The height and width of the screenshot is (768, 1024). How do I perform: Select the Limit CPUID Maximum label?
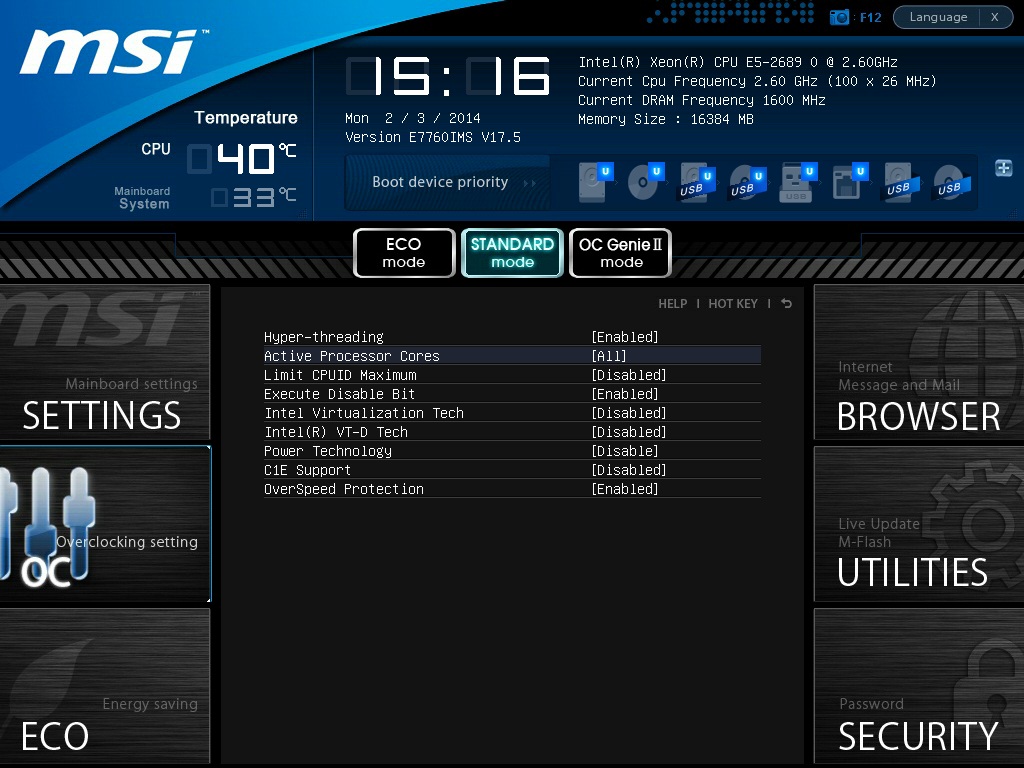(x=340, y=375)
